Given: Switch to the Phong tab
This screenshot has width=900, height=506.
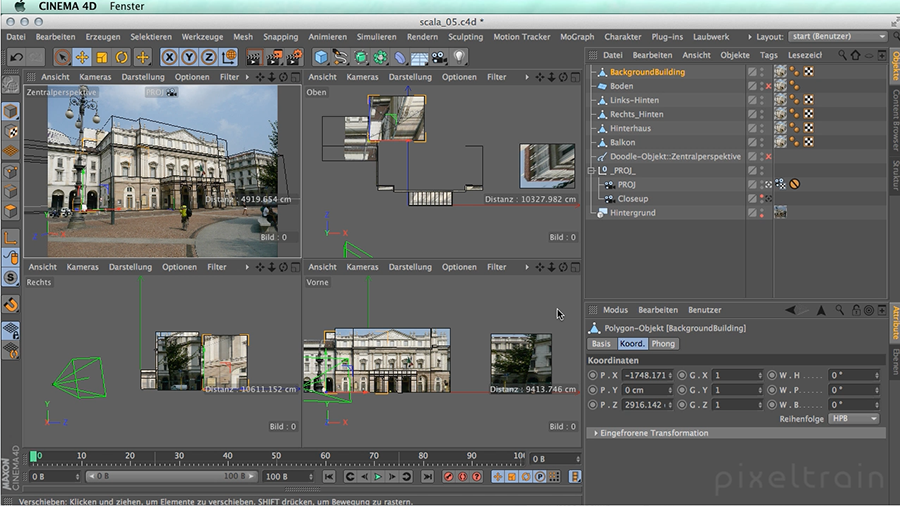Looking at the screenshot, I should 663,344.
